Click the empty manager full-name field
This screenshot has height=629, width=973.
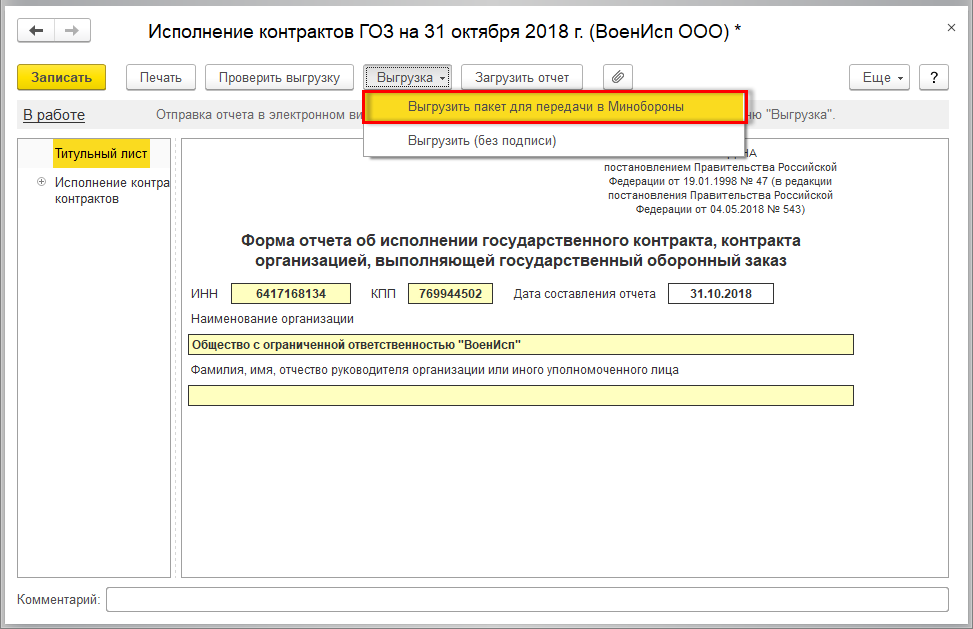tap(521, 395)
